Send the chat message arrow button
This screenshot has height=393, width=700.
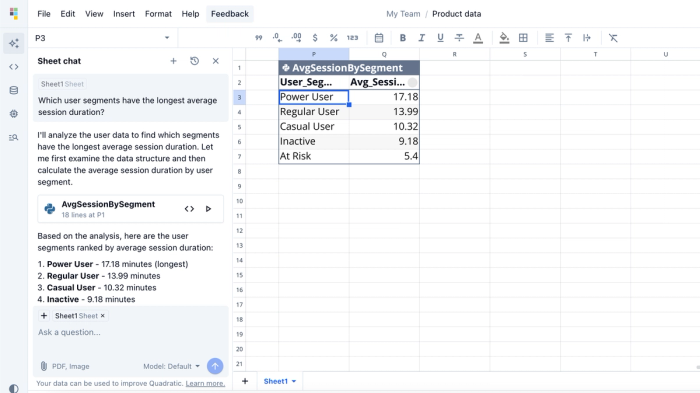(x=215, y=366)
